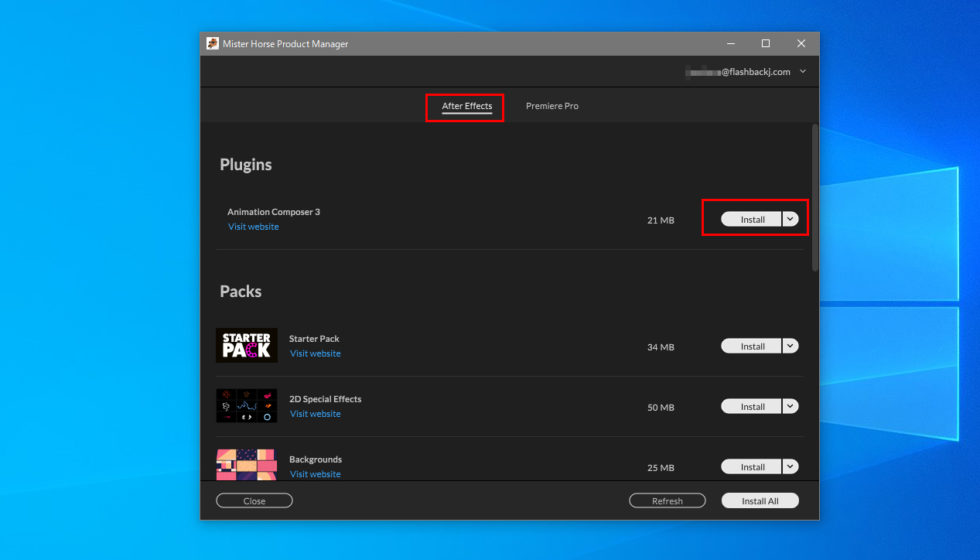
Task: Expand the account email dropdown
Action: click(802, 72)
